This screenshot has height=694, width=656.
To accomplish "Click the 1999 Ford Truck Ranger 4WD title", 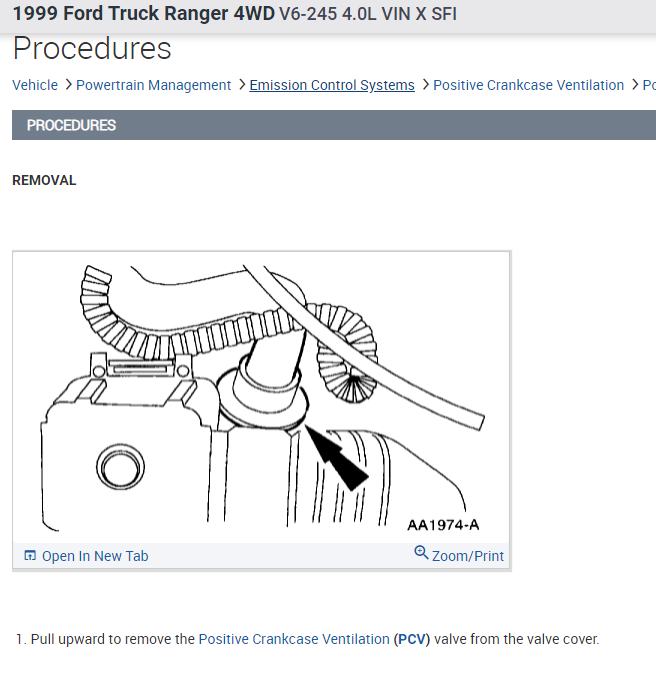I will click(144, 14).
